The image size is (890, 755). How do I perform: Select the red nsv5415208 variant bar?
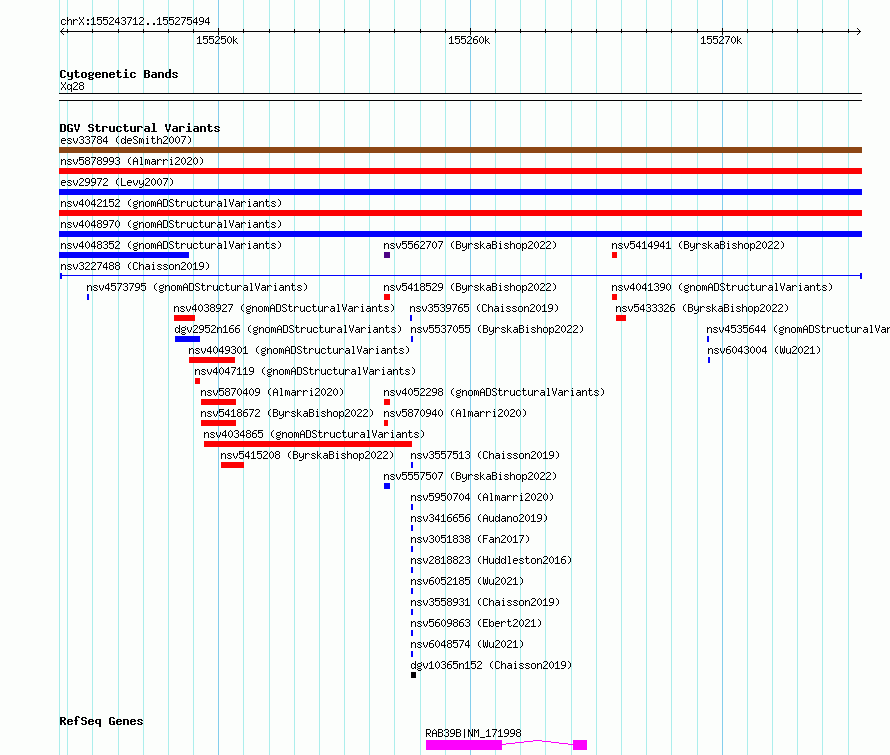[232, 465]
